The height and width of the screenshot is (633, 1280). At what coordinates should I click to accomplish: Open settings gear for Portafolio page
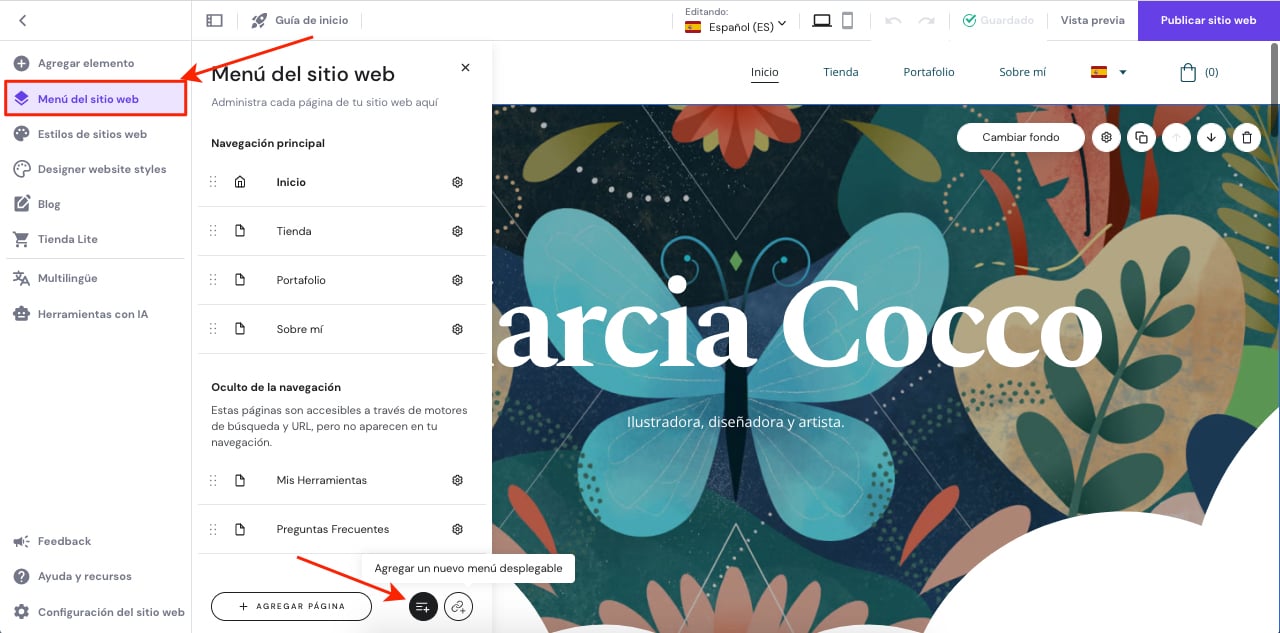click(x=457, y=280)
